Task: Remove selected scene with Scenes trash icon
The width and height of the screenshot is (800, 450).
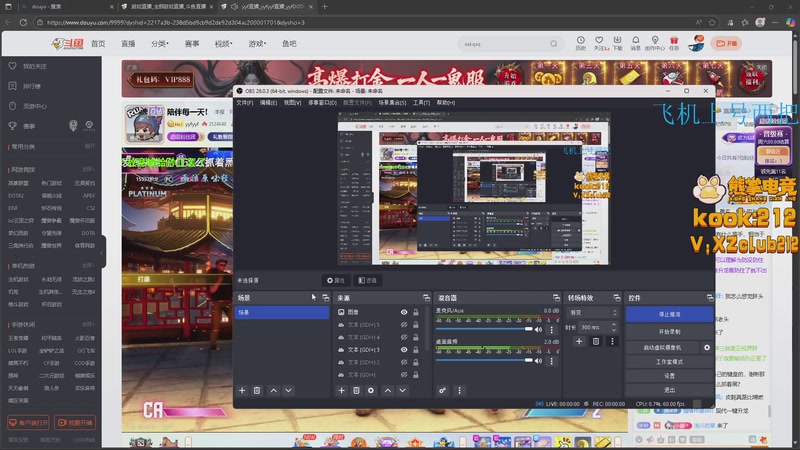Action: click(257, 390)
